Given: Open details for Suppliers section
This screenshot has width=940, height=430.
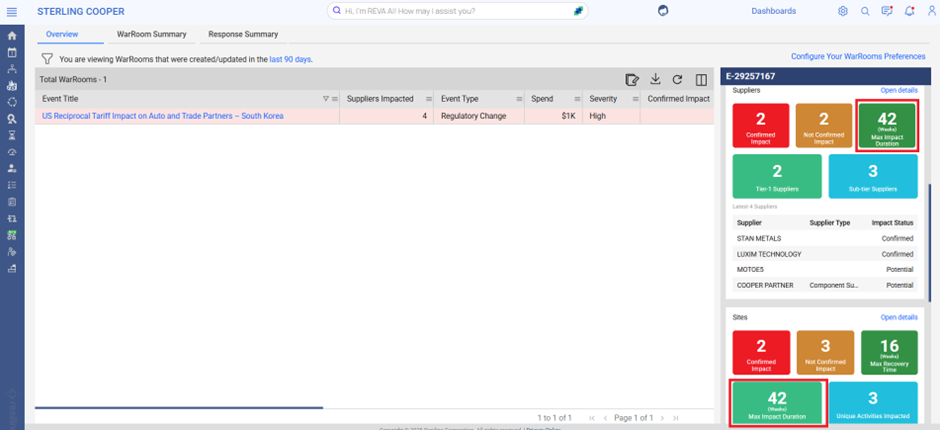Looking at the screenshot, I should (899, 91).
